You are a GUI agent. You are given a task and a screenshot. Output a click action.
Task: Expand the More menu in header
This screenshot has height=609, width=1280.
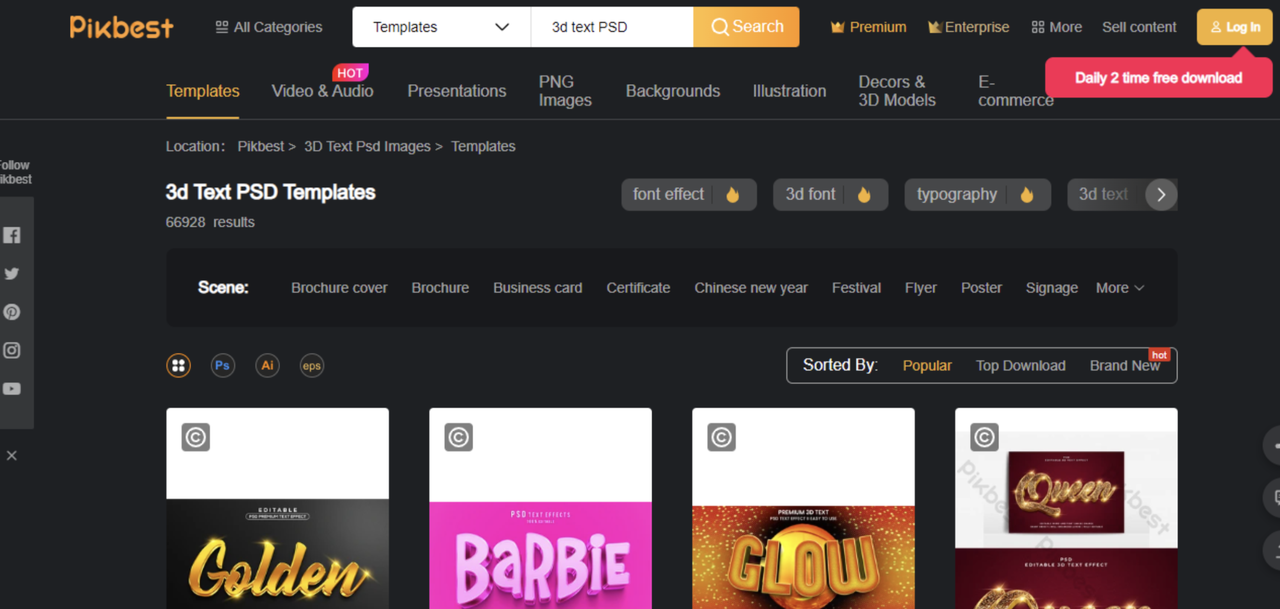(1057, 27)
